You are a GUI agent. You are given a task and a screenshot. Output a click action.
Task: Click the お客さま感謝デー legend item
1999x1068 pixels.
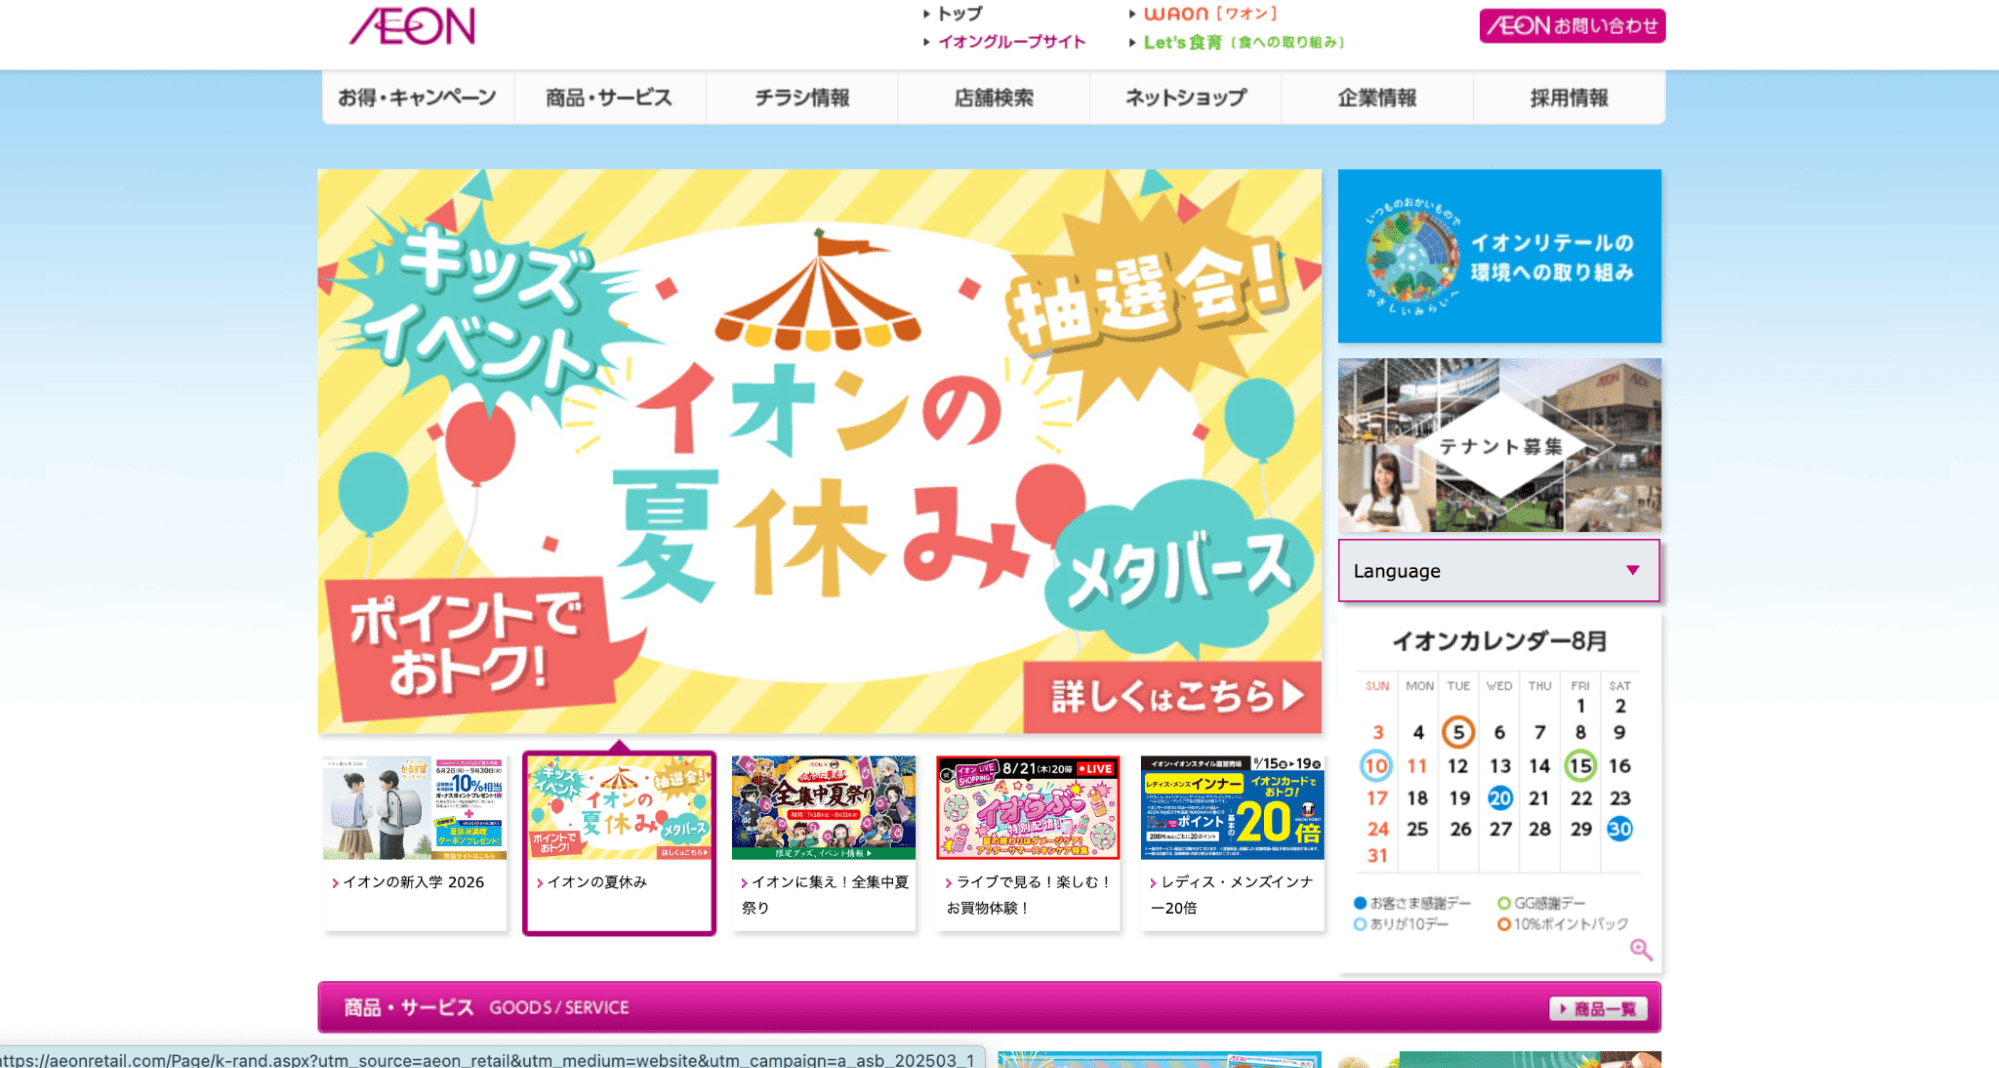(x=1412, y=903)
